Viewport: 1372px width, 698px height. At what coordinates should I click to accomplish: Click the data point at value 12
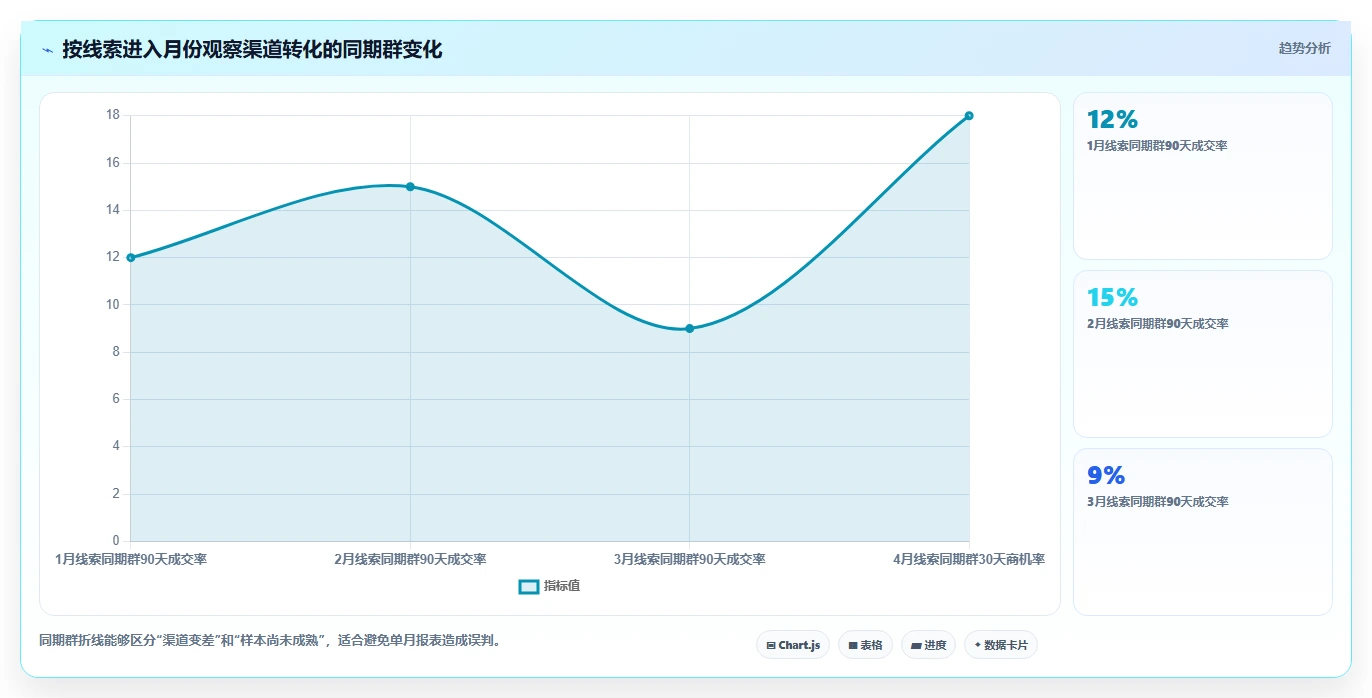click(130, 258)
